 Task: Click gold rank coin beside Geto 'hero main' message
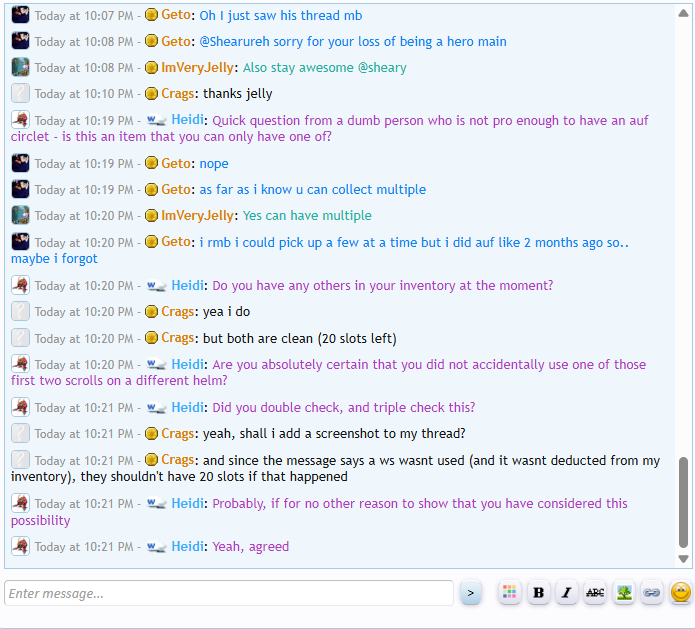point(152,41)
